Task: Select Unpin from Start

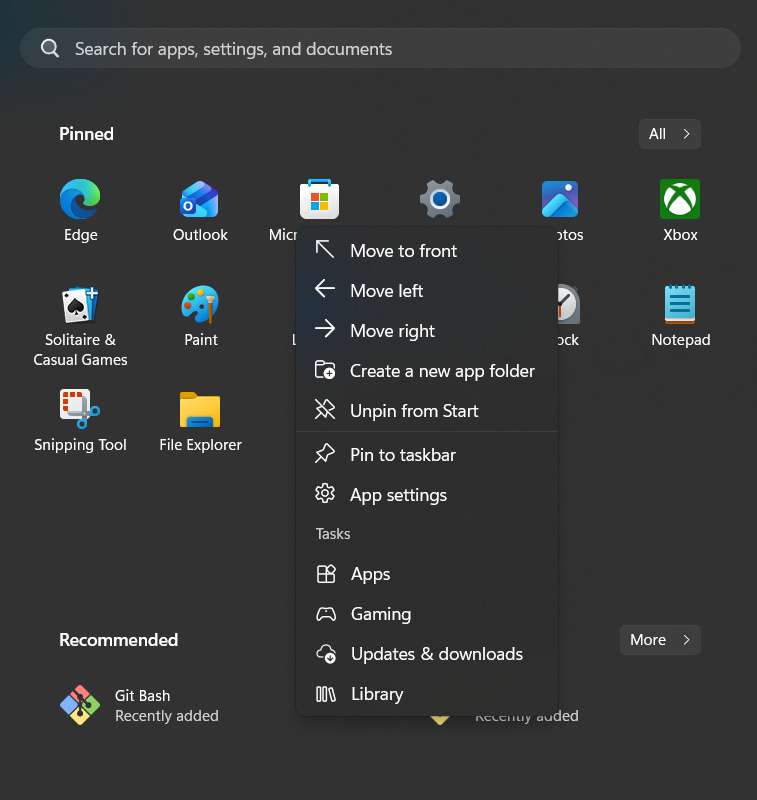Action: click(427, 411)
